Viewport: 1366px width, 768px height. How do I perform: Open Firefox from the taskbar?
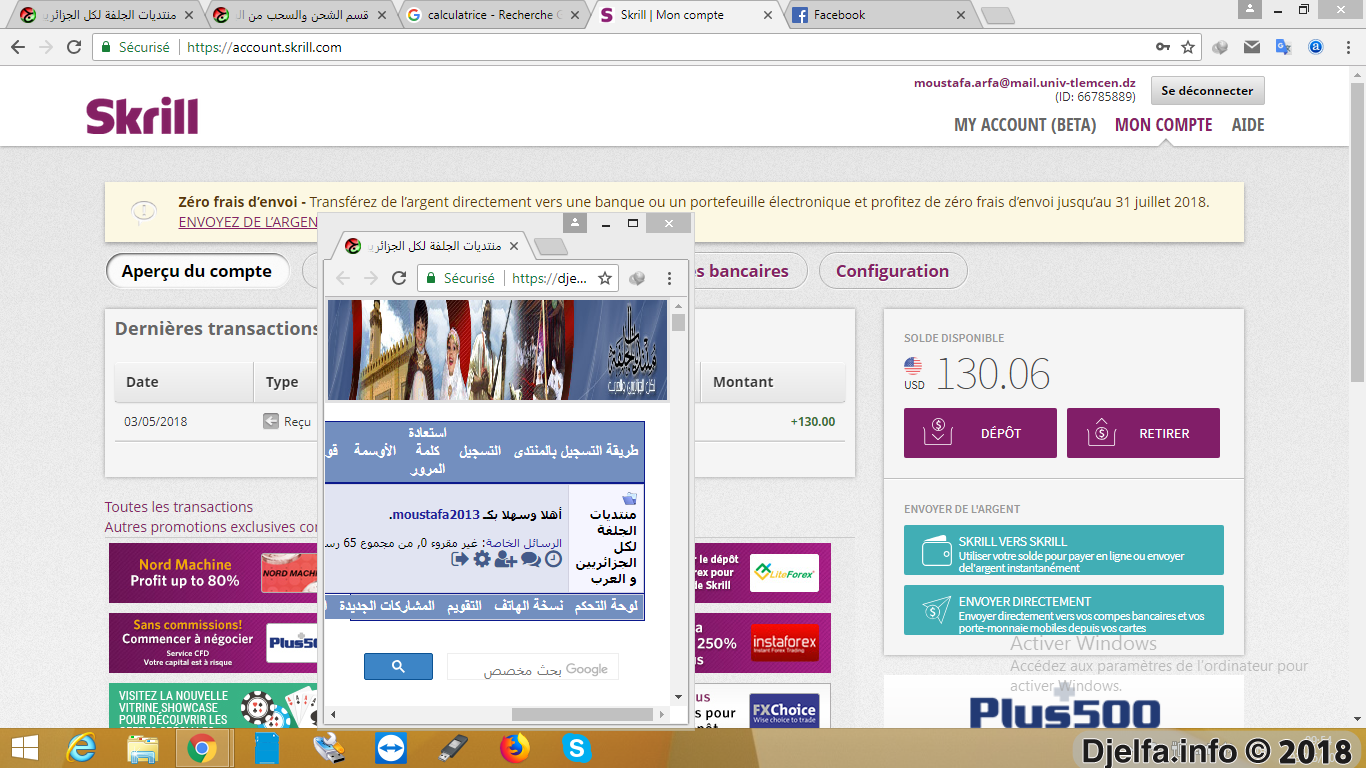pyautogui.click(x=515, y=748)
